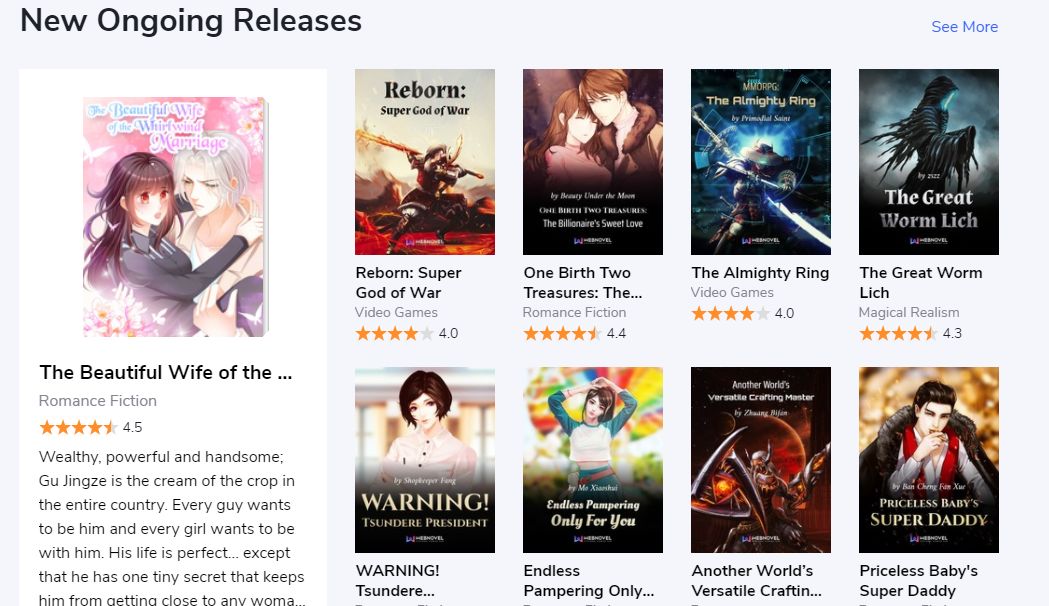Open the Priceless Baby's Super Daddy title link
This screenshot has width=1049, height=606.
[x=919, y=581]
